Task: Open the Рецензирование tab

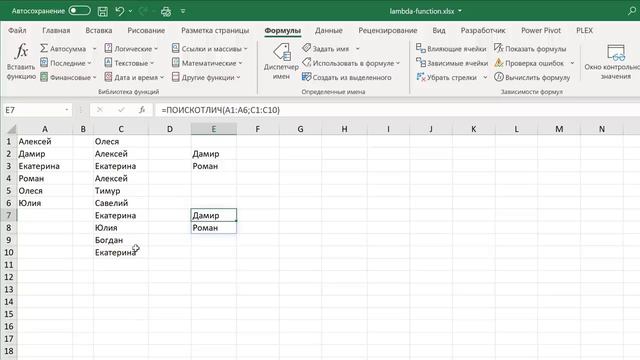Action: click(388, 31)
